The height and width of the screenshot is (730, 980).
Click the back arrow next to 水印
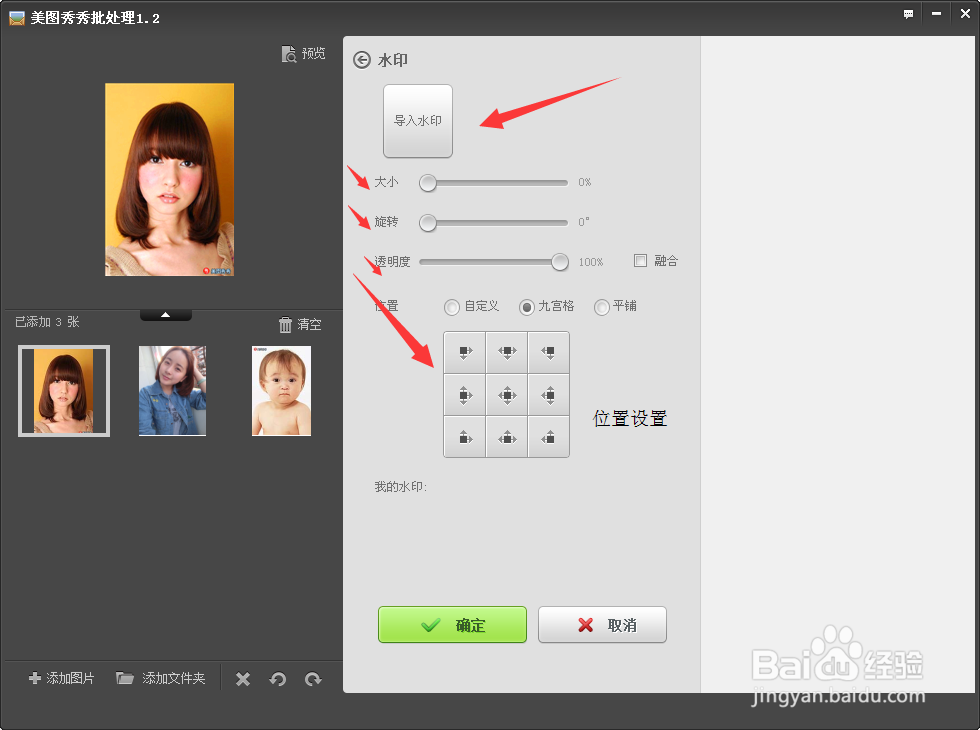(x=361, y=60)
